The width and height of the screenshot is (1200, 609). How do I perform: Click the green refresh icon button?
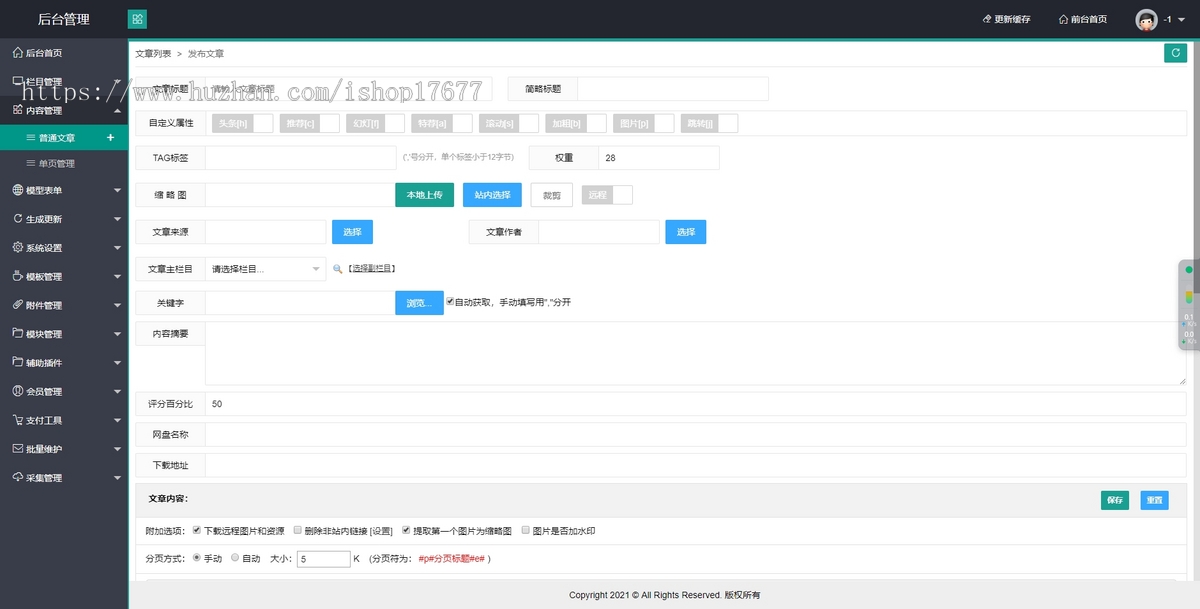pyautogui.click(x=1175, y=53)
